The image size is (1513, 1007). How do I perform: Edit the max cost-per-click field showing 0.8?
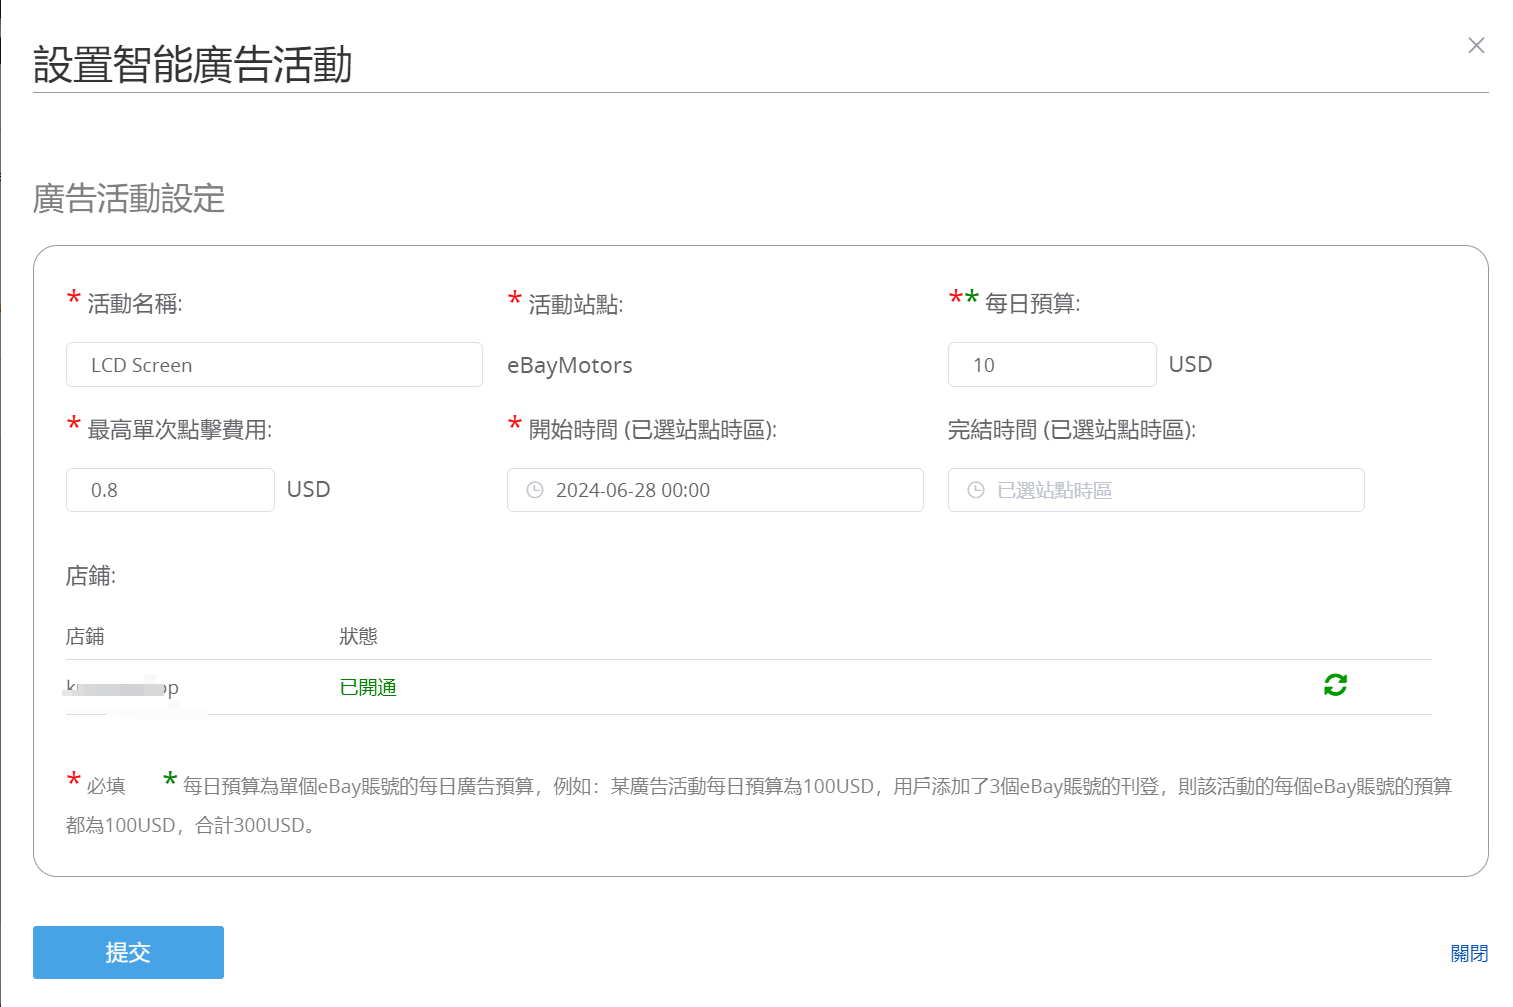click(170, 490)
